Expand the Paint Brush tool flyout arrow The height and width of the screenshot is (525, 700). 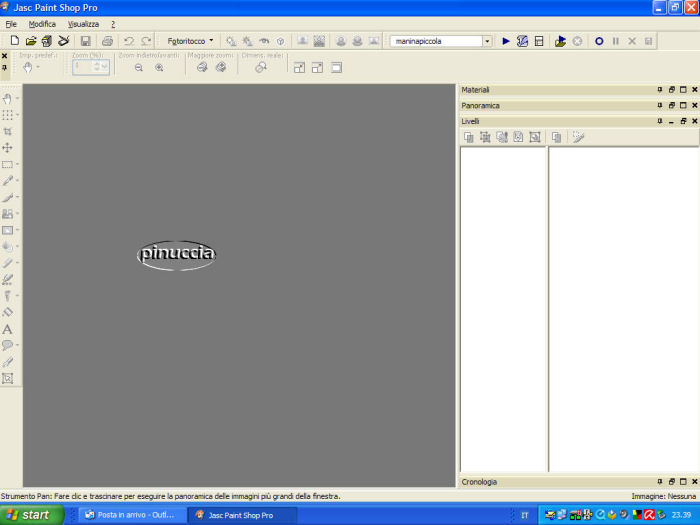[17, 197]
